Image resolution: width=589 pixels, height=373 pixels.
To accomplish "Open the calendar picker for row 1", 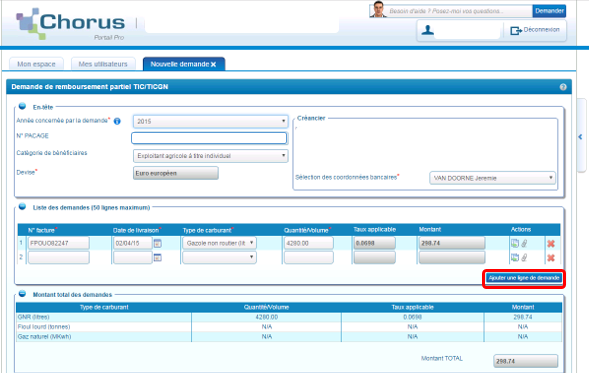I will coord(158,243).
